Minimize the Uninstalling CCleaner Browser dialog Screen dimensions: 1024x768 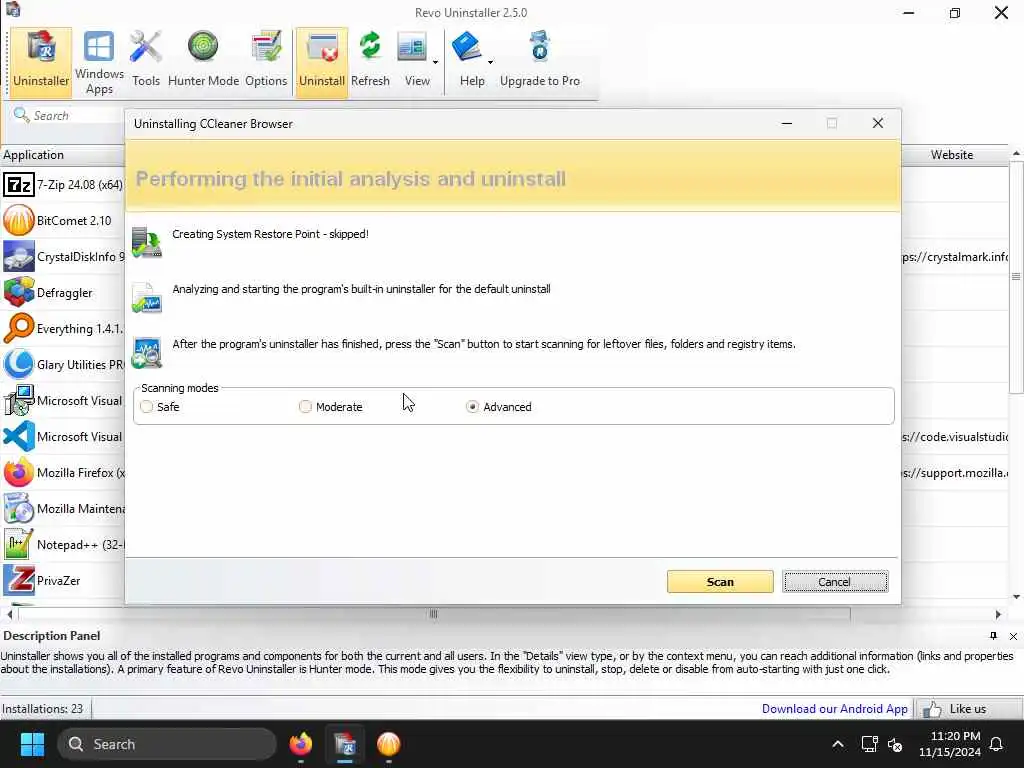(787, 123)
